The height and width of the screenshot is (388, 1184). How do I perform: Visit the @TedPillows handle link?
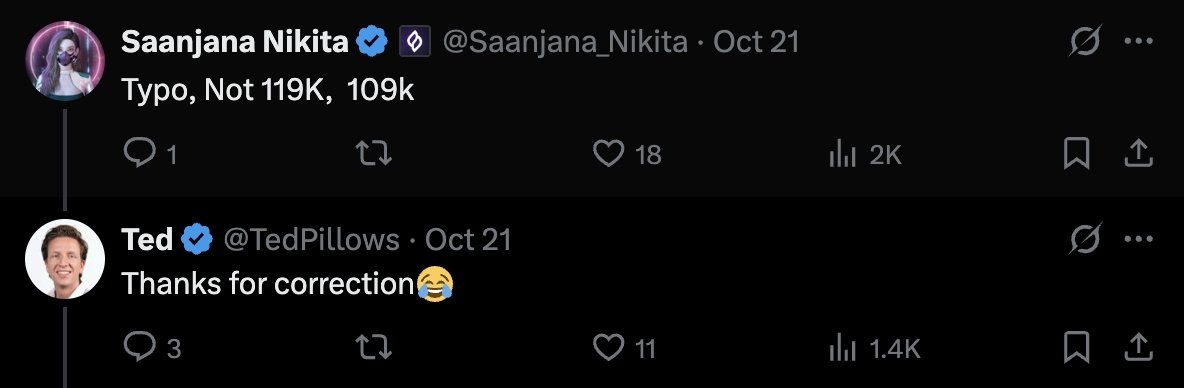[311, 240]
